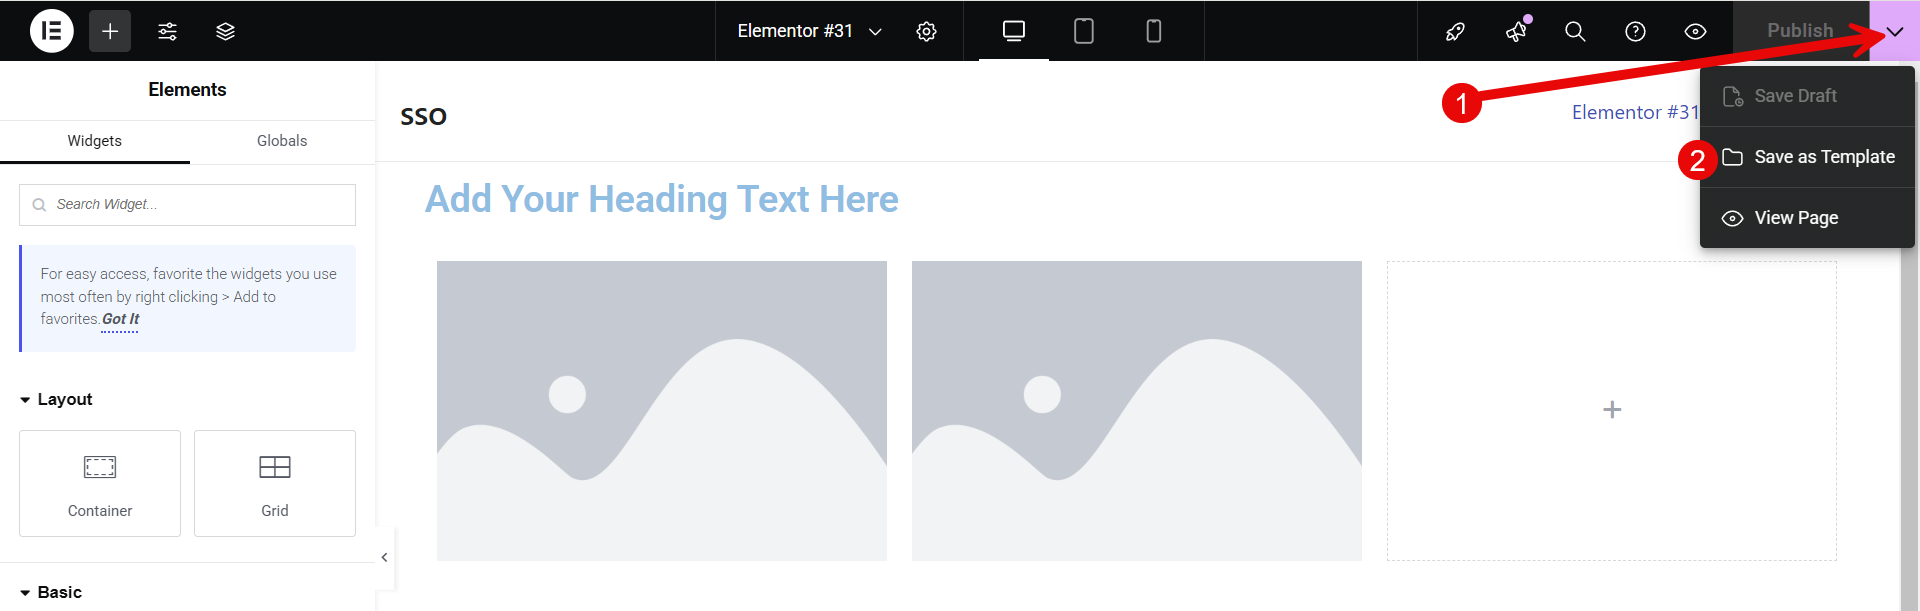This screenshot has height=611, width=1920.
Task: Open the Finder search icon
Action: (x=1575, y=31)
